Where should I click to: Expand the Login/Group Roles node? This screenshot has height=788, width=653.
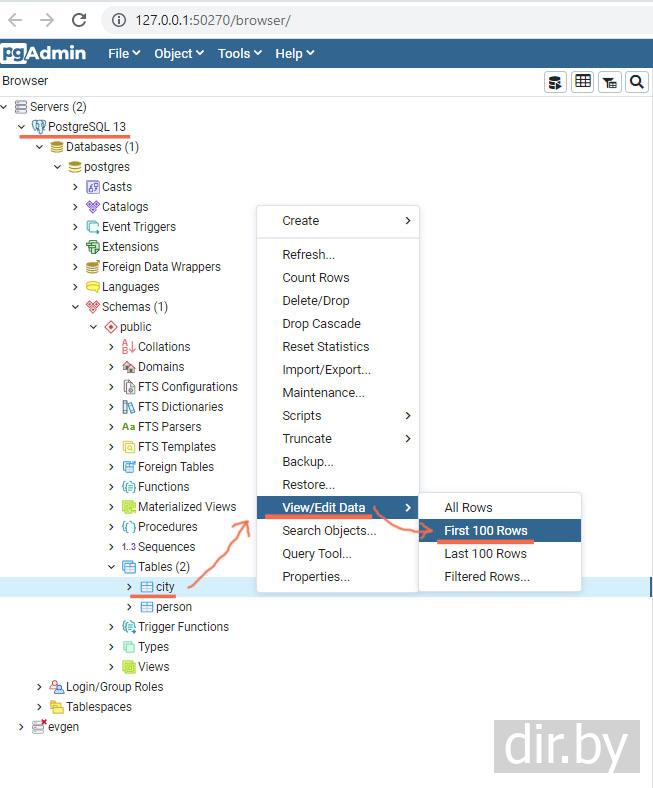click(39, 687)
